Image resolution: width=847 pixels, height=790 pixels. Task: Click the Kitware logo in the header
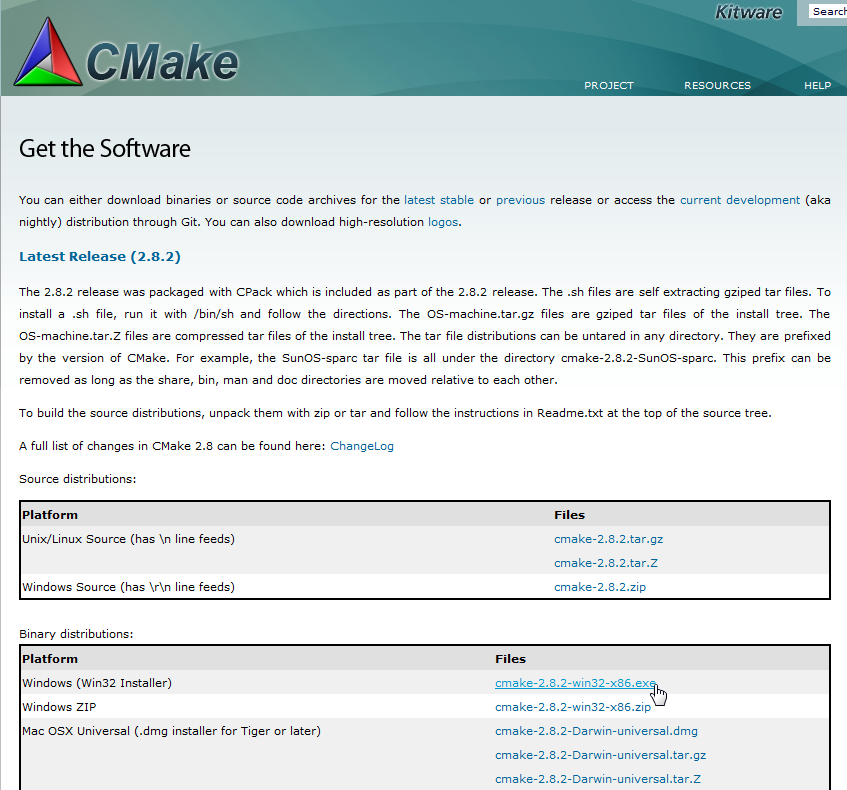pos(748,12)
